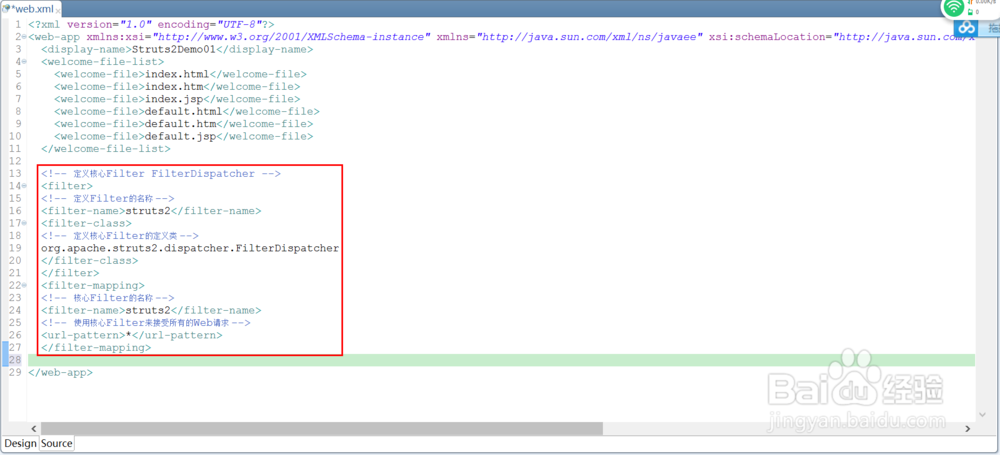The width and height of the screenshot is (1000, 455).
Task: Click the green Wi-Fi floating widget icon
Action: 954,8
